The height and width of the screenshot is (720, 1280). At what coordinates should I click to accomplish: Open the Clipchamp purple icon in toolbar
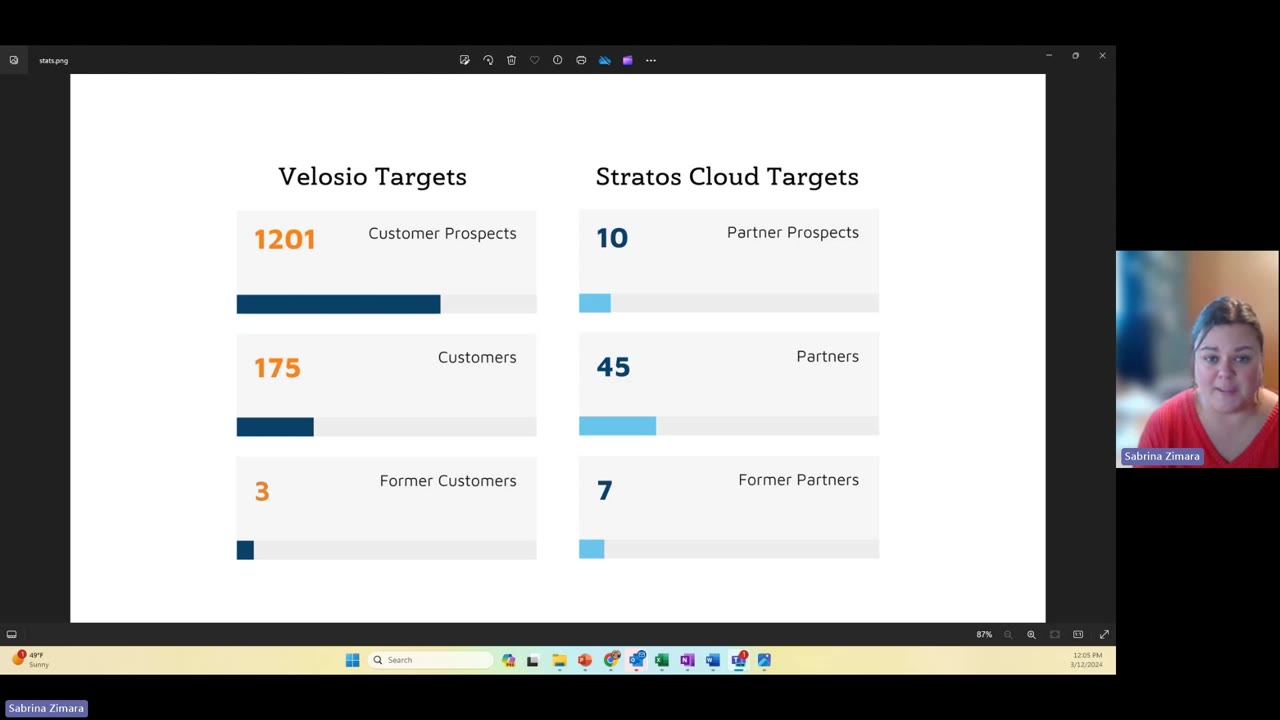tap(627, 60)
